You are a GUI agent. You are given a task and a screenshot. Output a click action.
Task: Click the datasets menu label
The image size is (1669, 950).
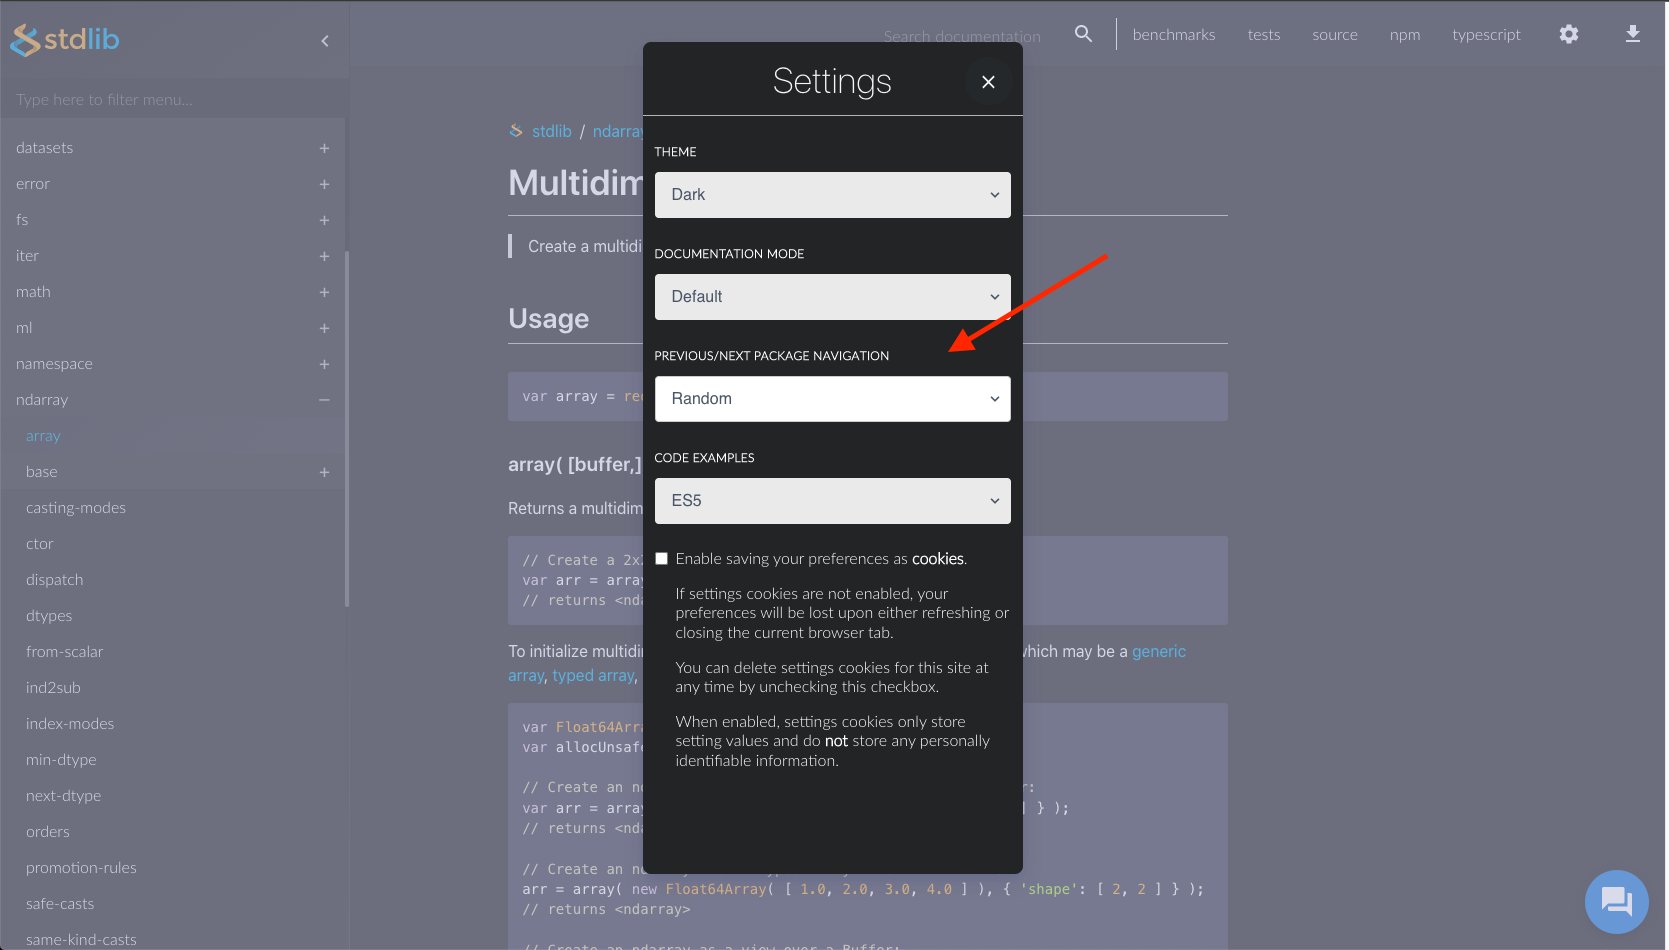pos(45,148)
